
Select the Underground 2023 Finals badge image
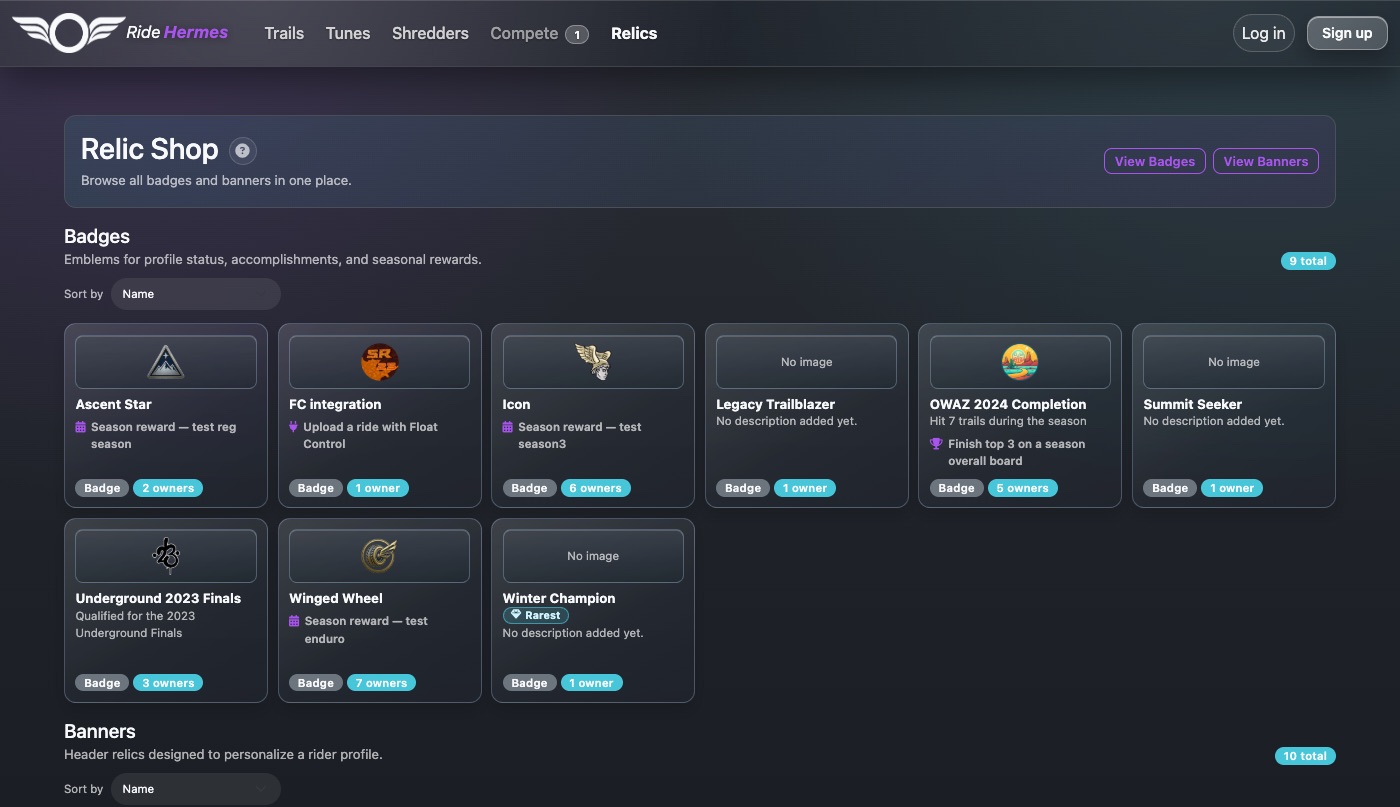point(166,556)
